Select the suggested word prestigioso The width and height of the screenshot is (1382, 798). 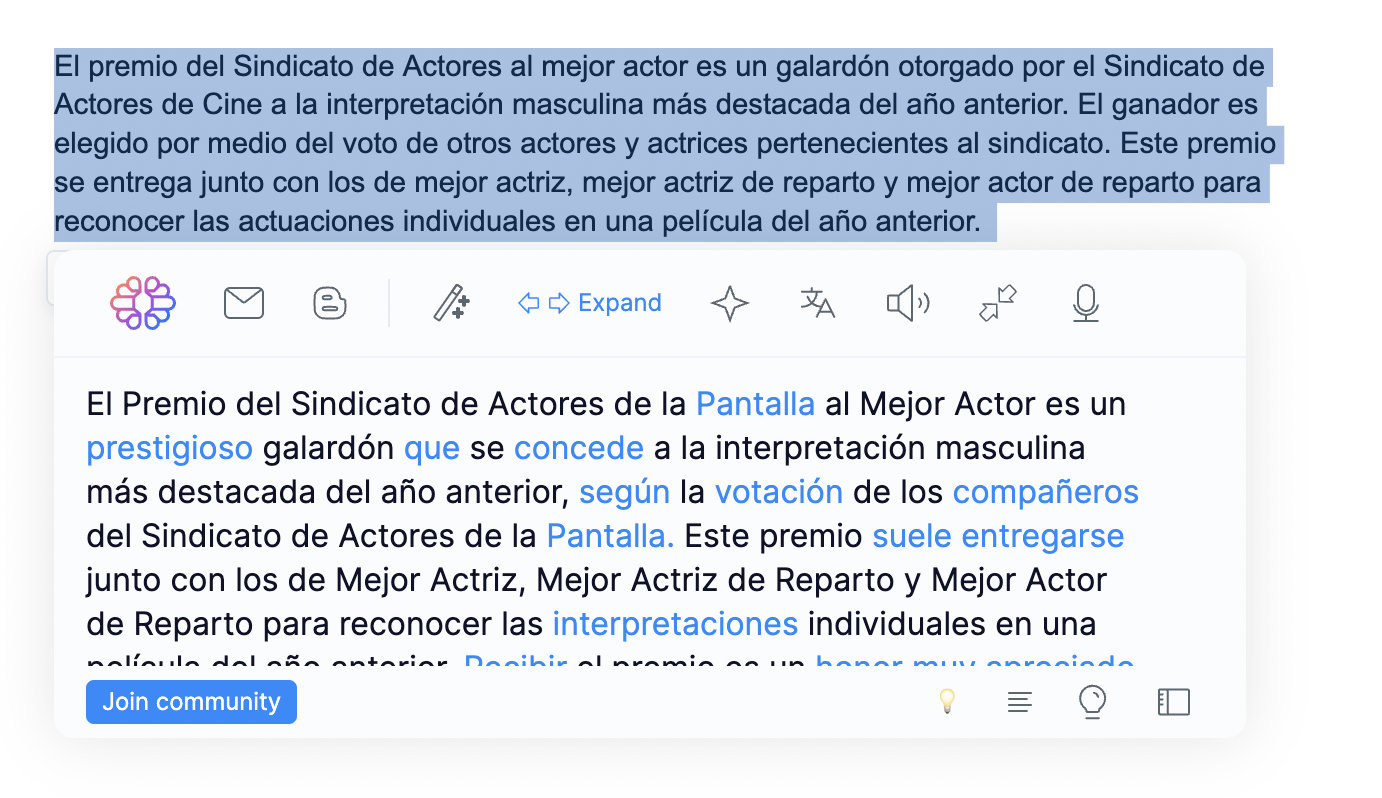[x=169, y=447]
